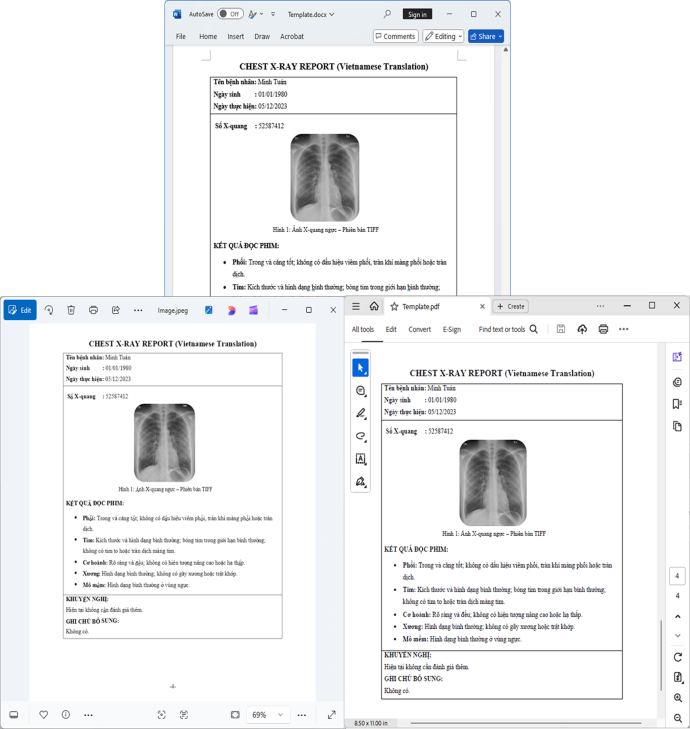Click Acrobat's rotate page icon
The height and width of the screenshot is (729, 690).
678,657
